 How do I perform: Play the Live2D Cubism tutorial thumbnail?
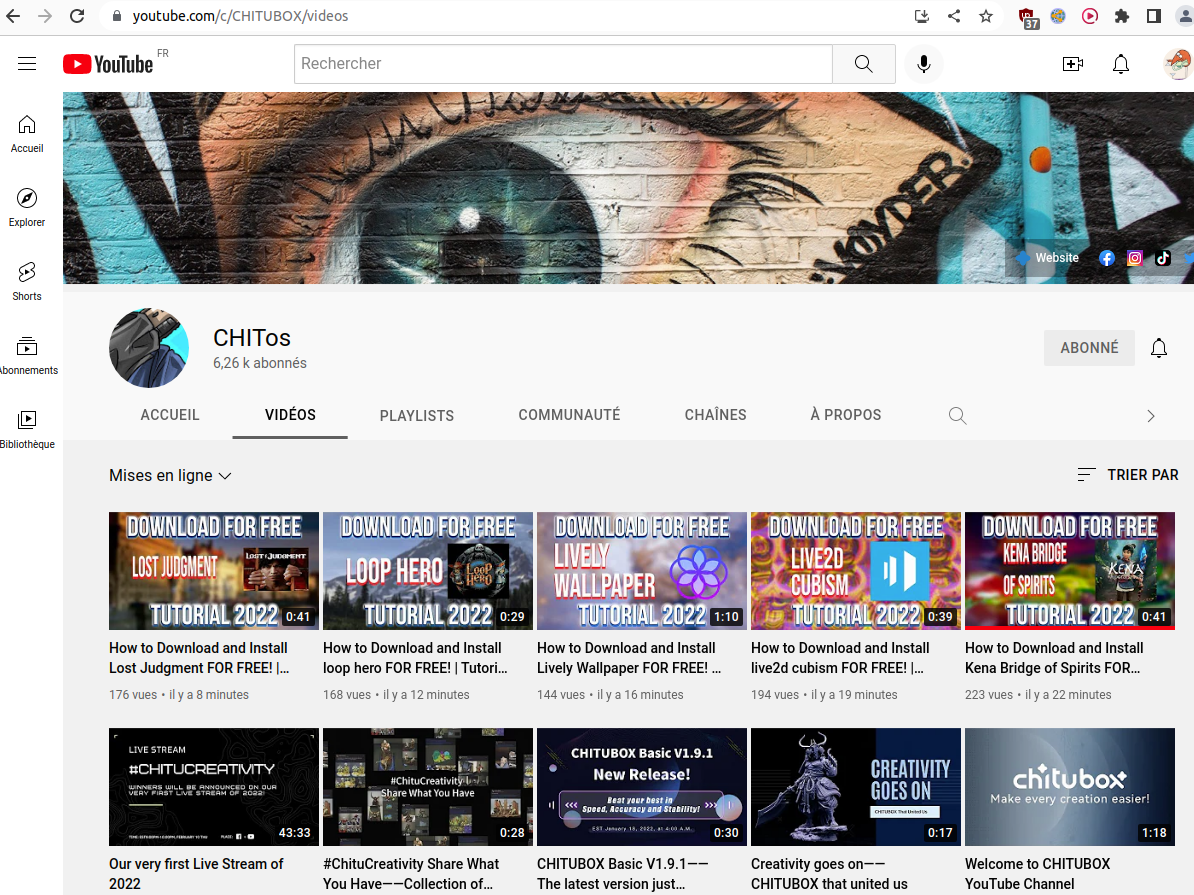(856, 571)
